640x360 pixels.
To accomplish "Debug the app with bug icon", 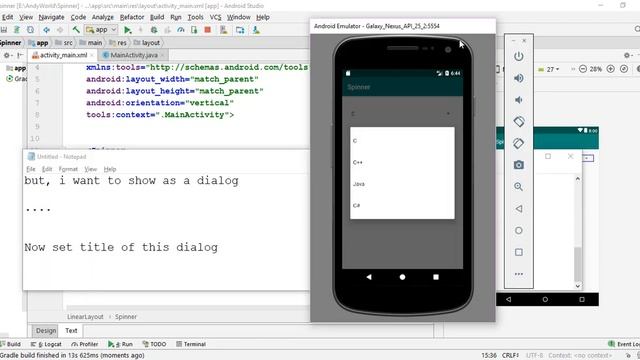I will (154, 30).
